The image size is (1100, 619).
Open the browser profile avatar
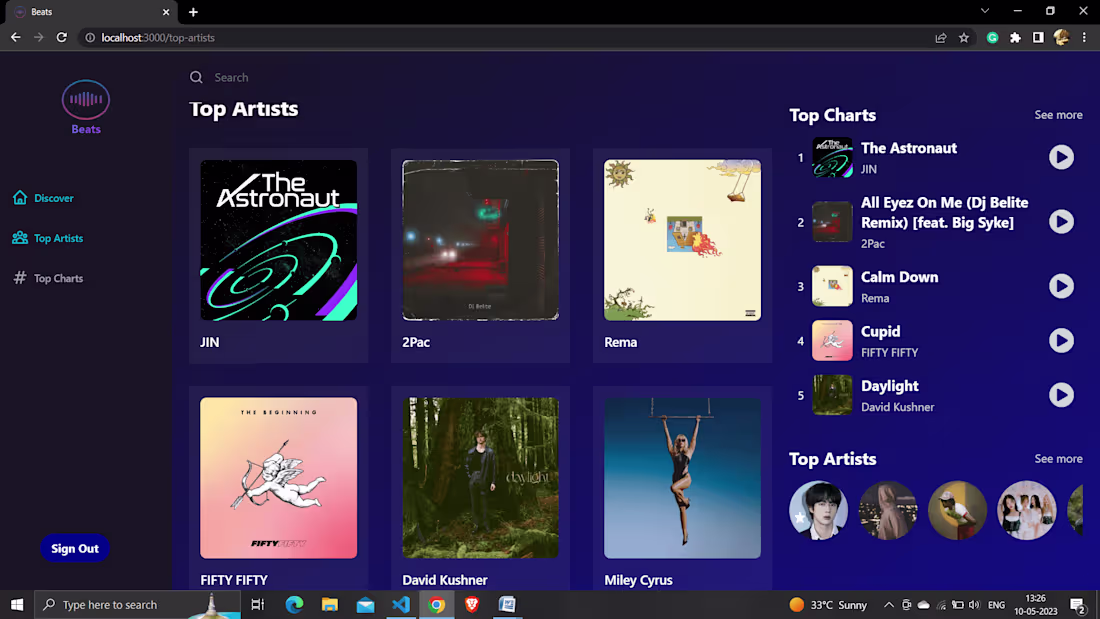(x=1061, y=37)
